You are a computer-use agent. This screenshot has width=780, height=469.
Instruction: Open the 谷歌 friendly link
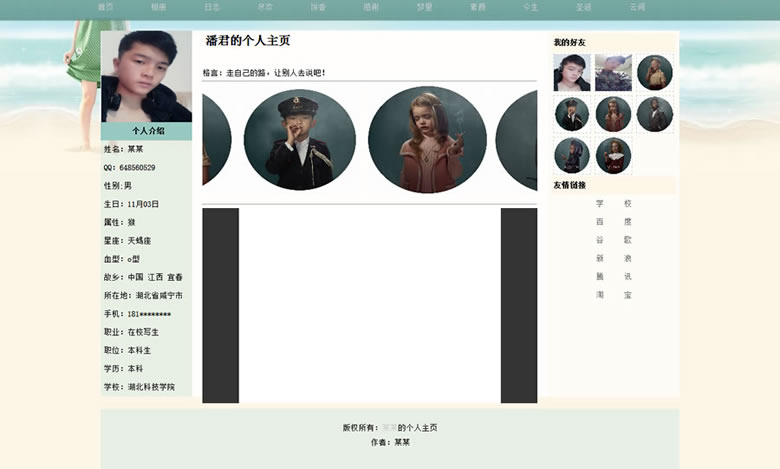pos(613,240)
